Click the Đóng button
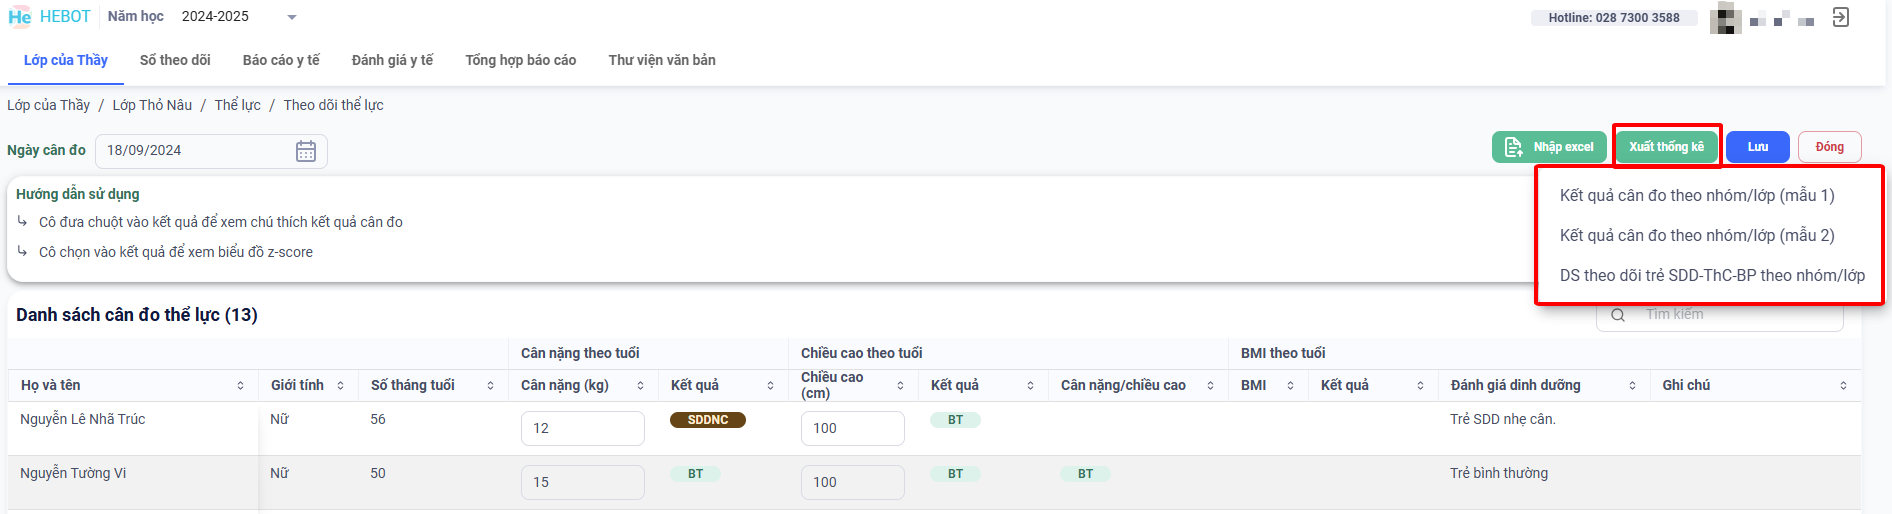 (1829, 147)
